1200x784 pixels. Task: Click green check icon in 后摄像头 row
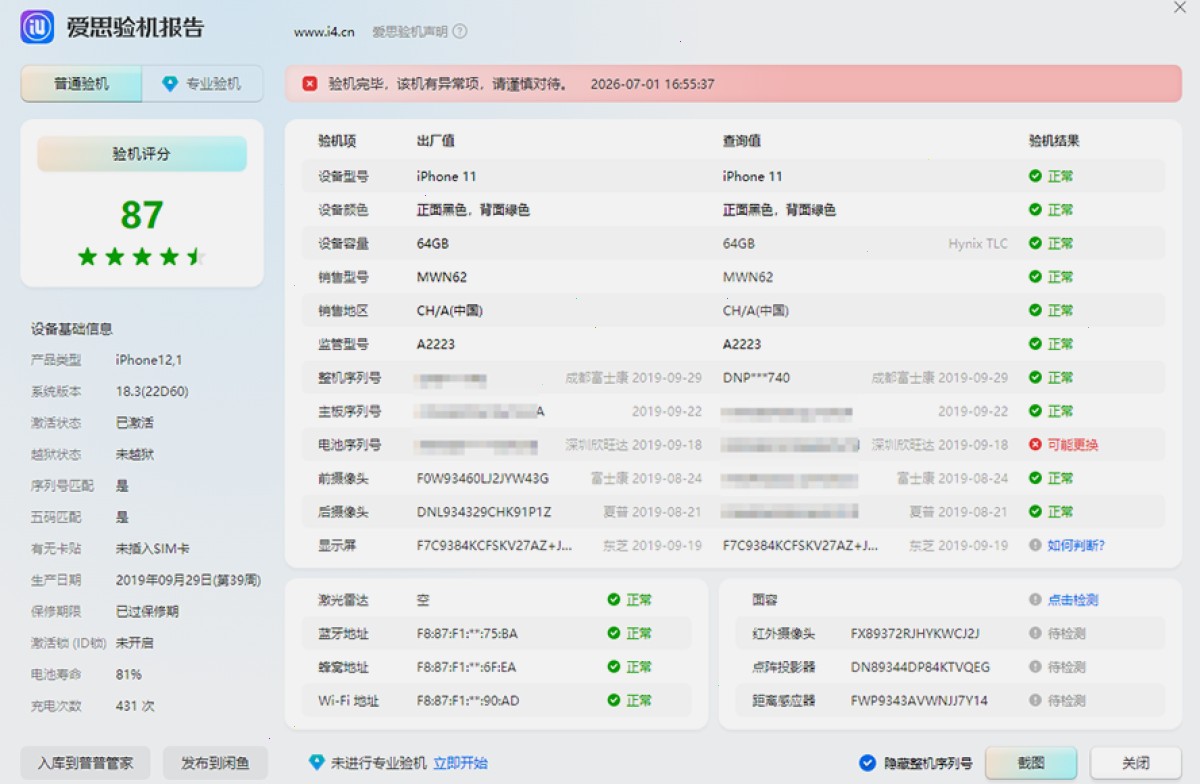(x=1035, y=512)
